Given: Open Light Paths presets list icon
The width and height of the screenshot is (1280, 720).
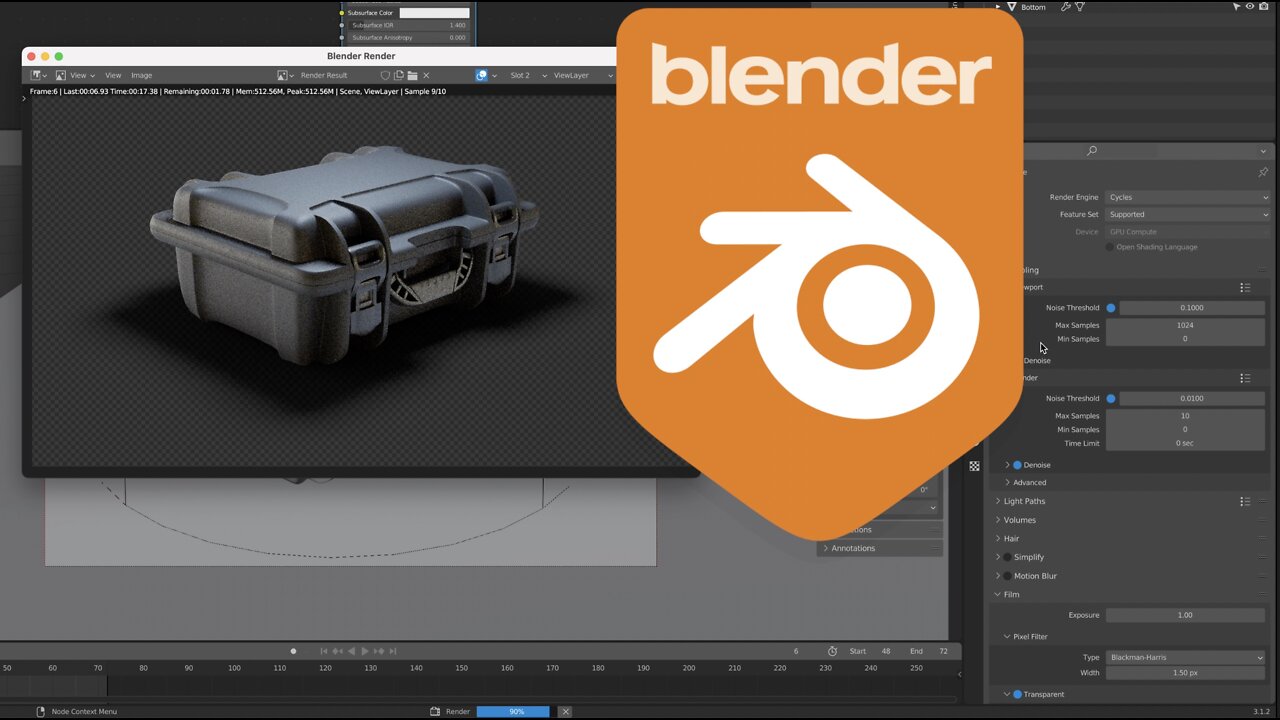Looking at the screenshot, I should point(1245,501).
